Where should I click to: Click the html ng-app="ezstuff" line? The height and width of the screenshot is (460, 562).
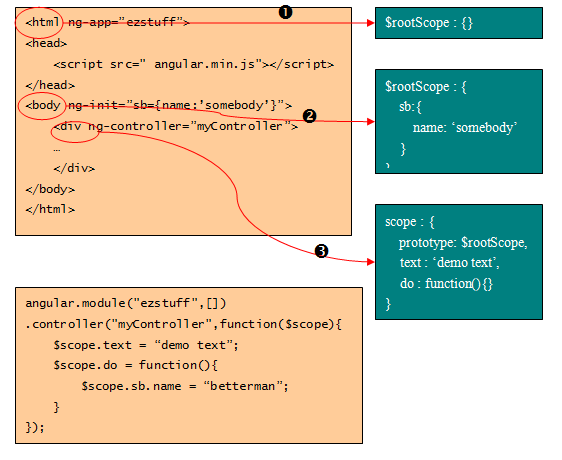coord(107,23)
